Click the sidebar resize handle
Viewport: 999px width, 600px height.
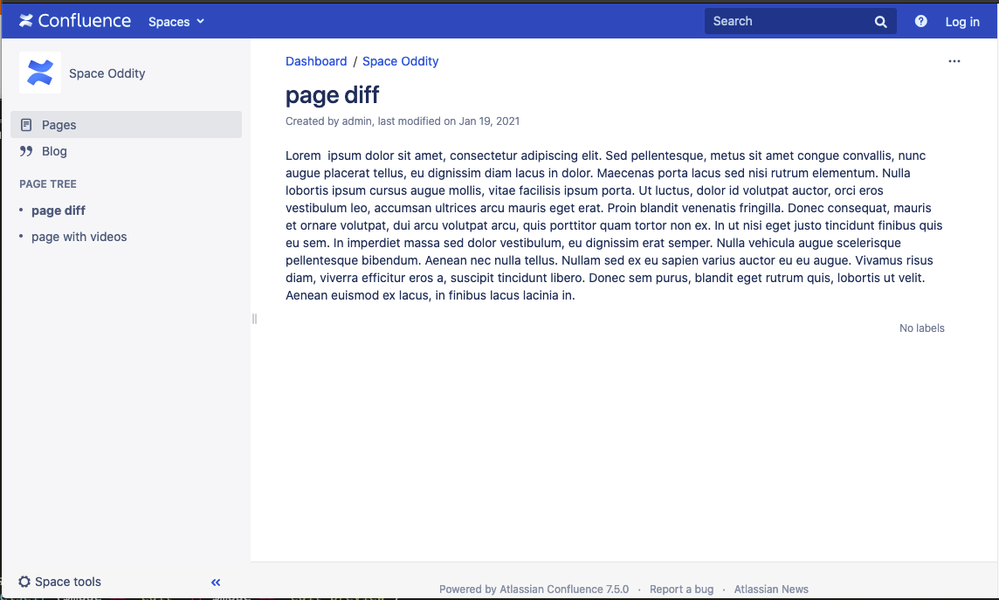coord(254,318)
